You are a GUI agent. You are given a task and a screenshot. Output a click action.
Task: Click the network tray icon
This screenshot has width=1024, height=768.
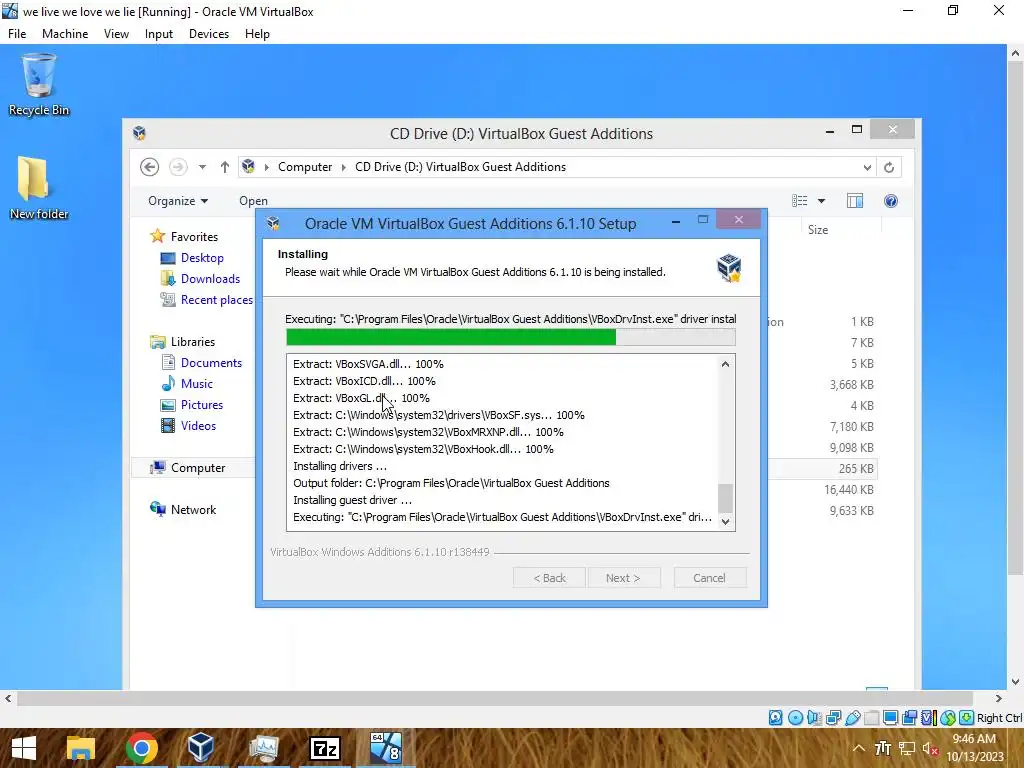[x=906, y=749]
